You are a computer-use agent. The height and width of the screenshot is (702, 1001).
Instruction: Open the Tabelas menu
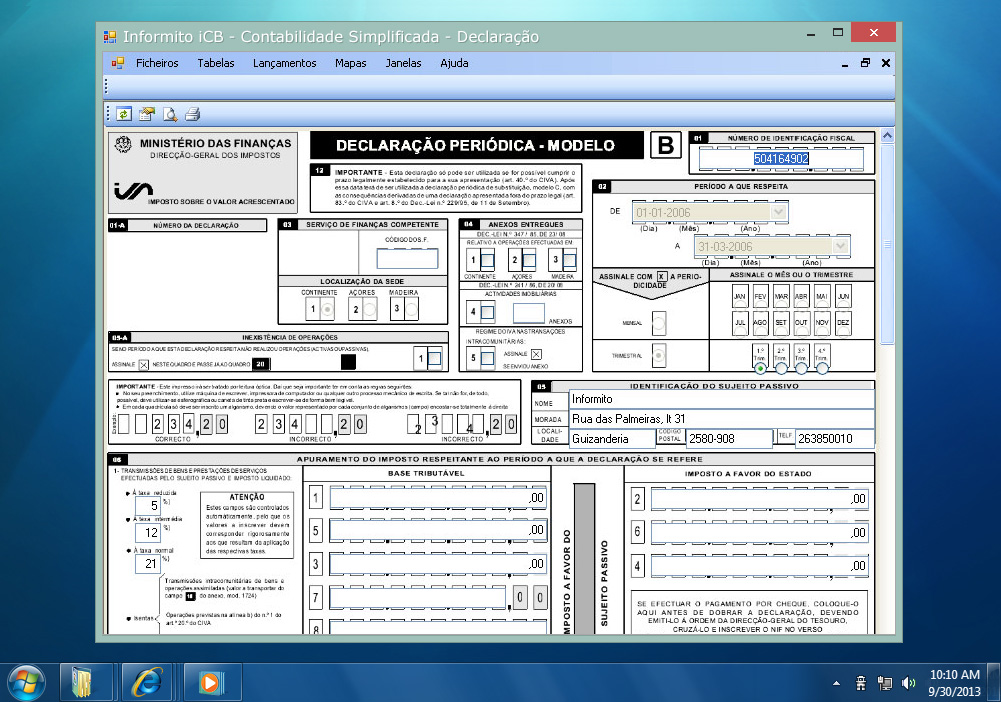[216, 63]
